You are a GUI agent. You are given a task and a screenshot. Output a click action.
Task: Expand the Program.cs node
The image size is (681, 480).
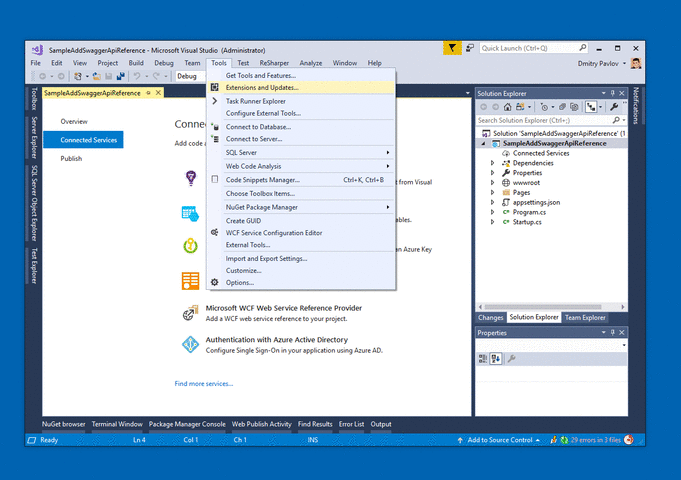click(x=493, y=212)
